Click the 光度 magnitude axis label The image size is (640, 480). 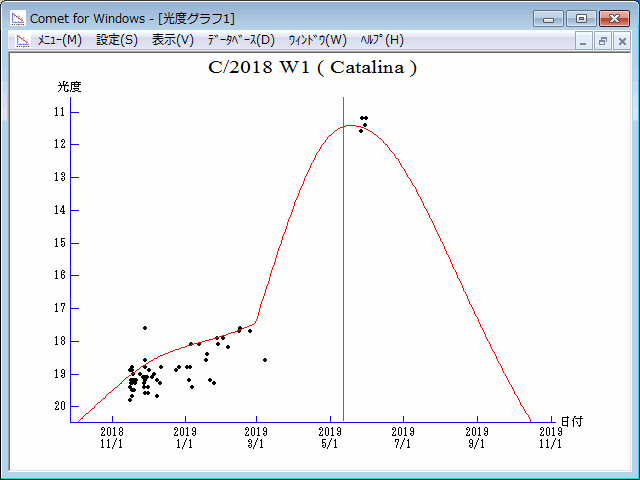[69, 87]
